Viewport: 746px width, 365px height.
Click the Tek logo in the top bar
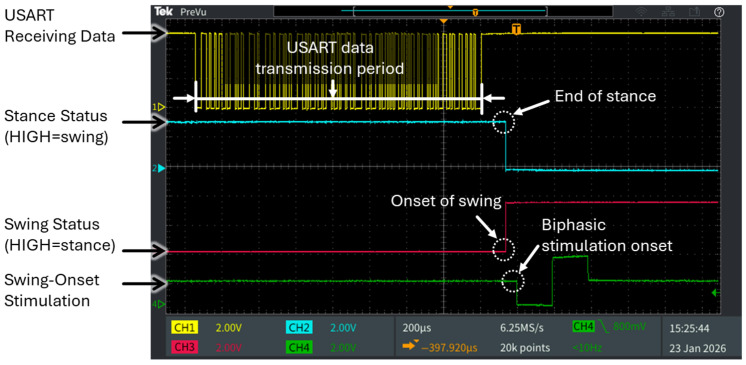click(x=164, y=11)
